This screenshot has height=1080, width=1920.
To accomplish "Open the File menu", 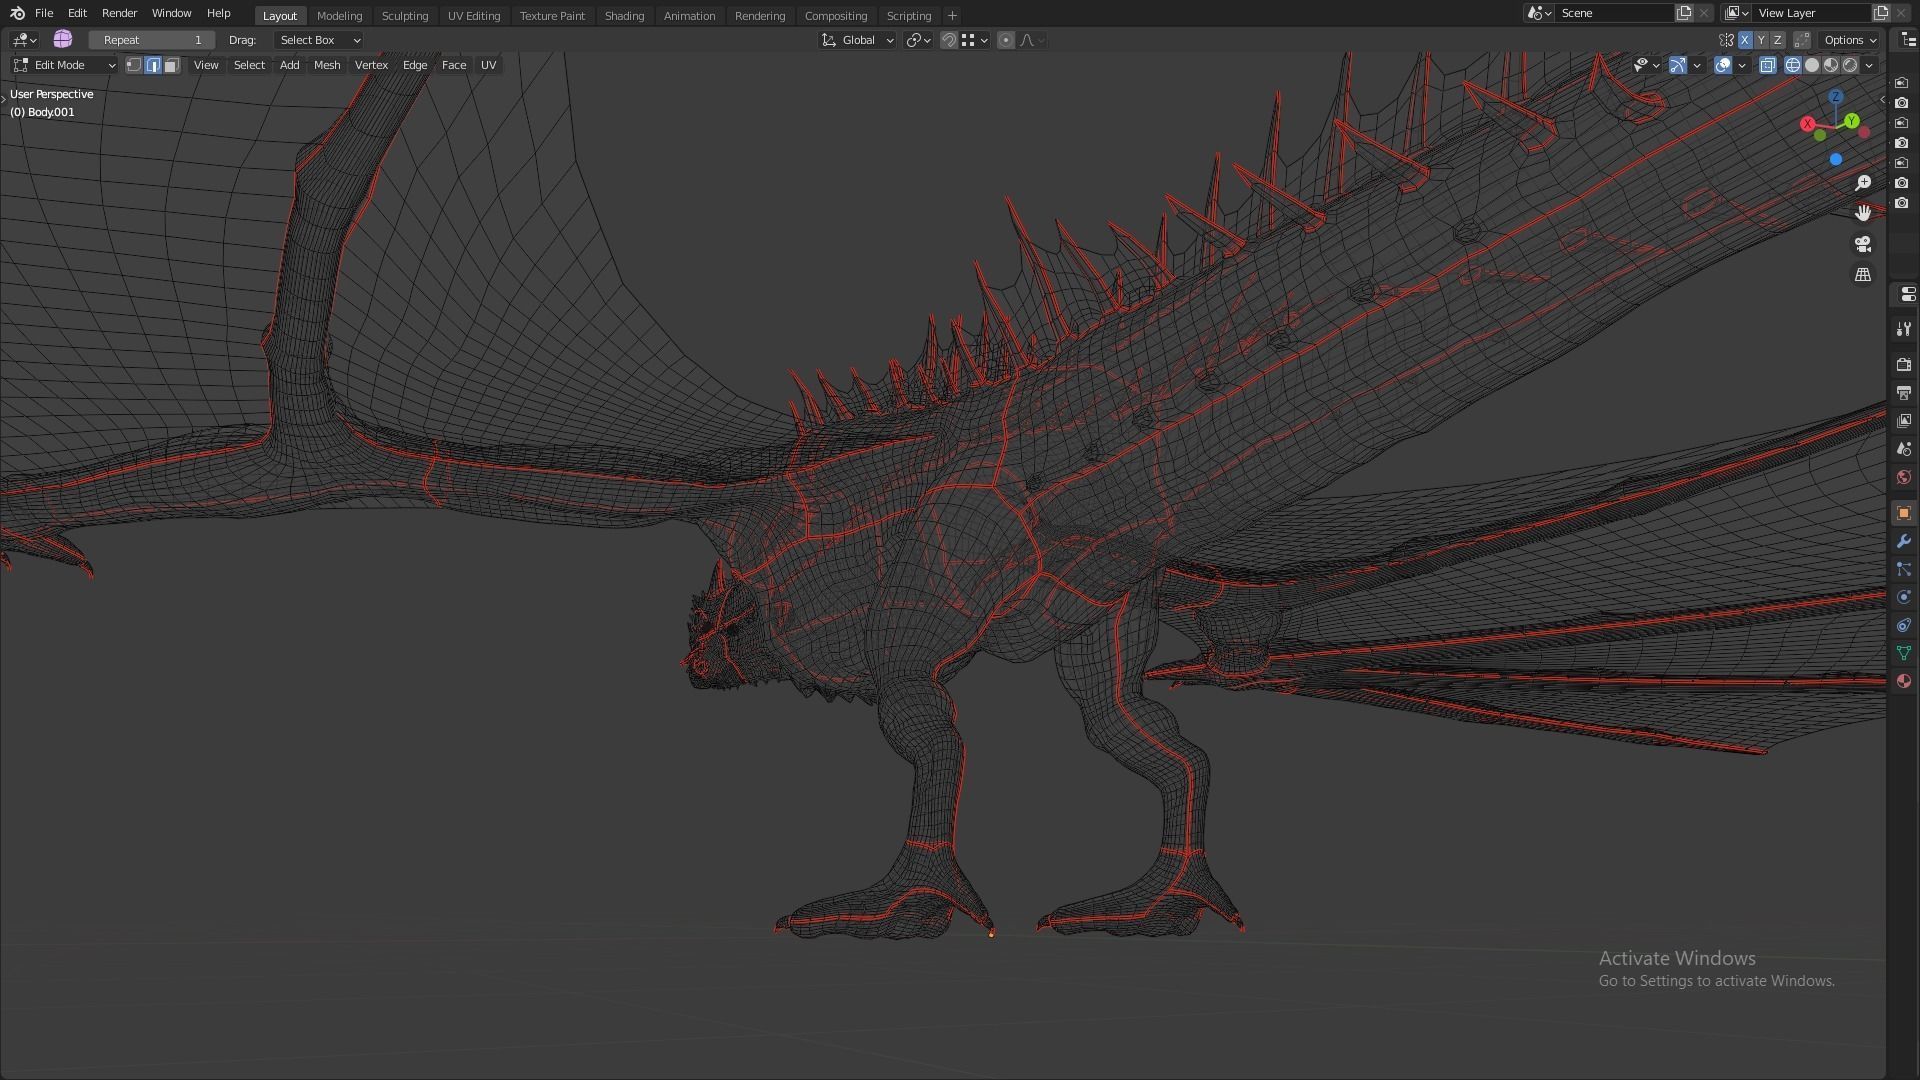I will pyautogui.click(x=44, y=13).
